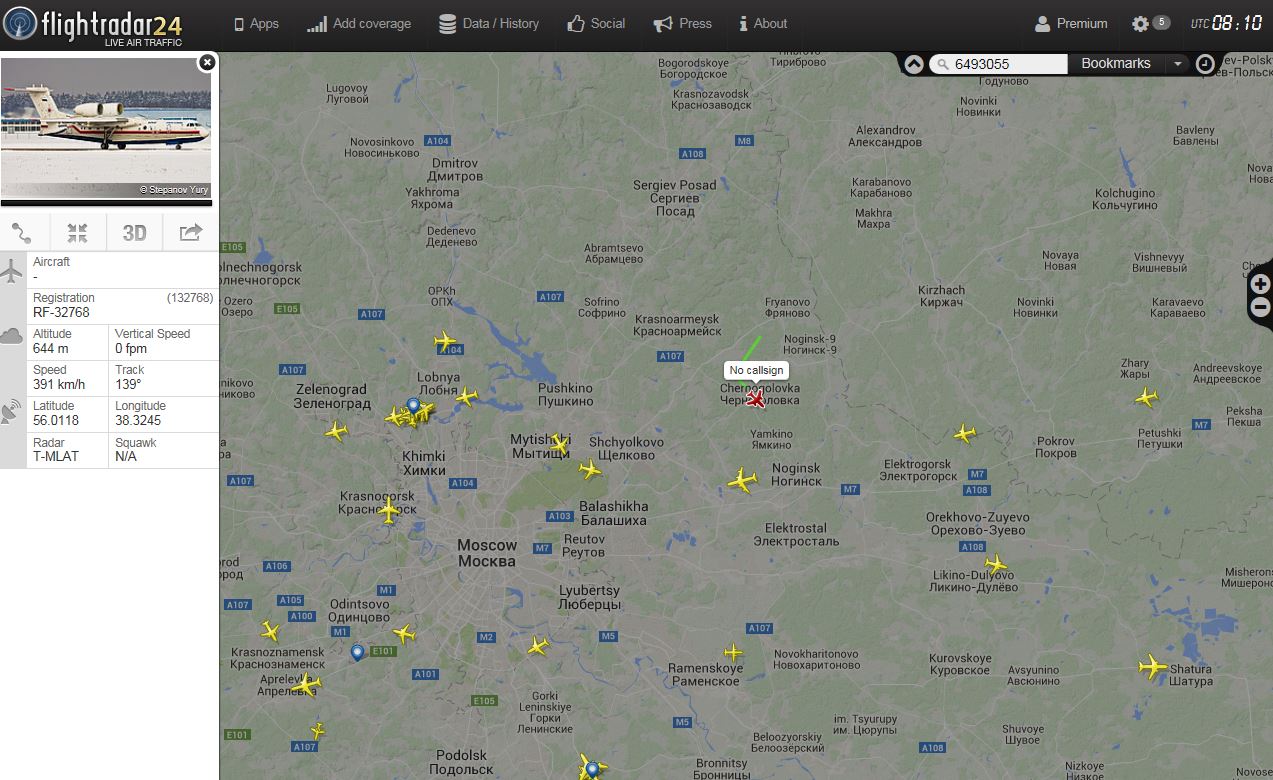Open the Add coverage menu
Viewport: 1273px width, 780px height.
[359, 23]
